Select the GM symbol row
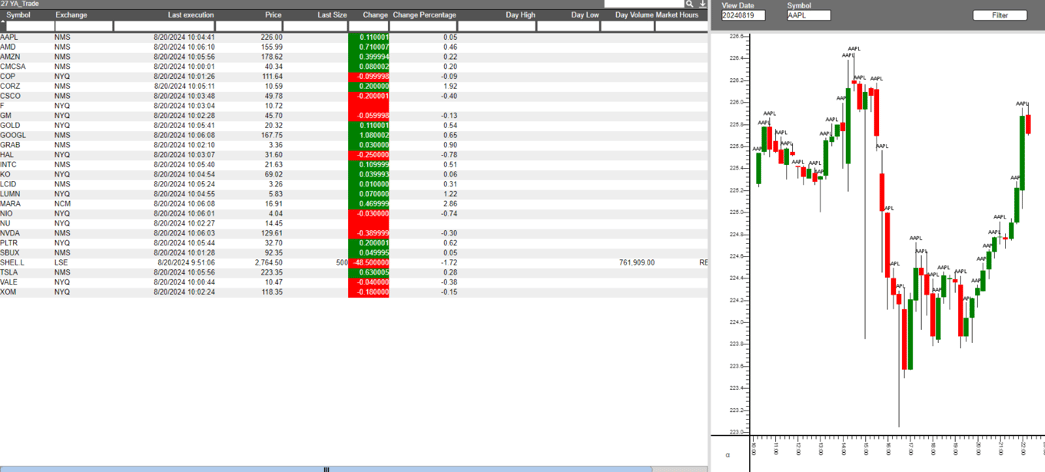 pos(353,116)
